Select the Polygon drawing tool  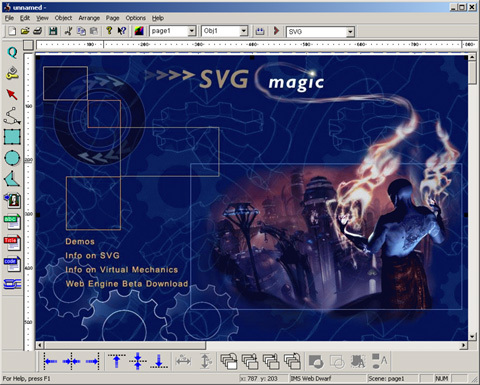(x=12, y=179)
